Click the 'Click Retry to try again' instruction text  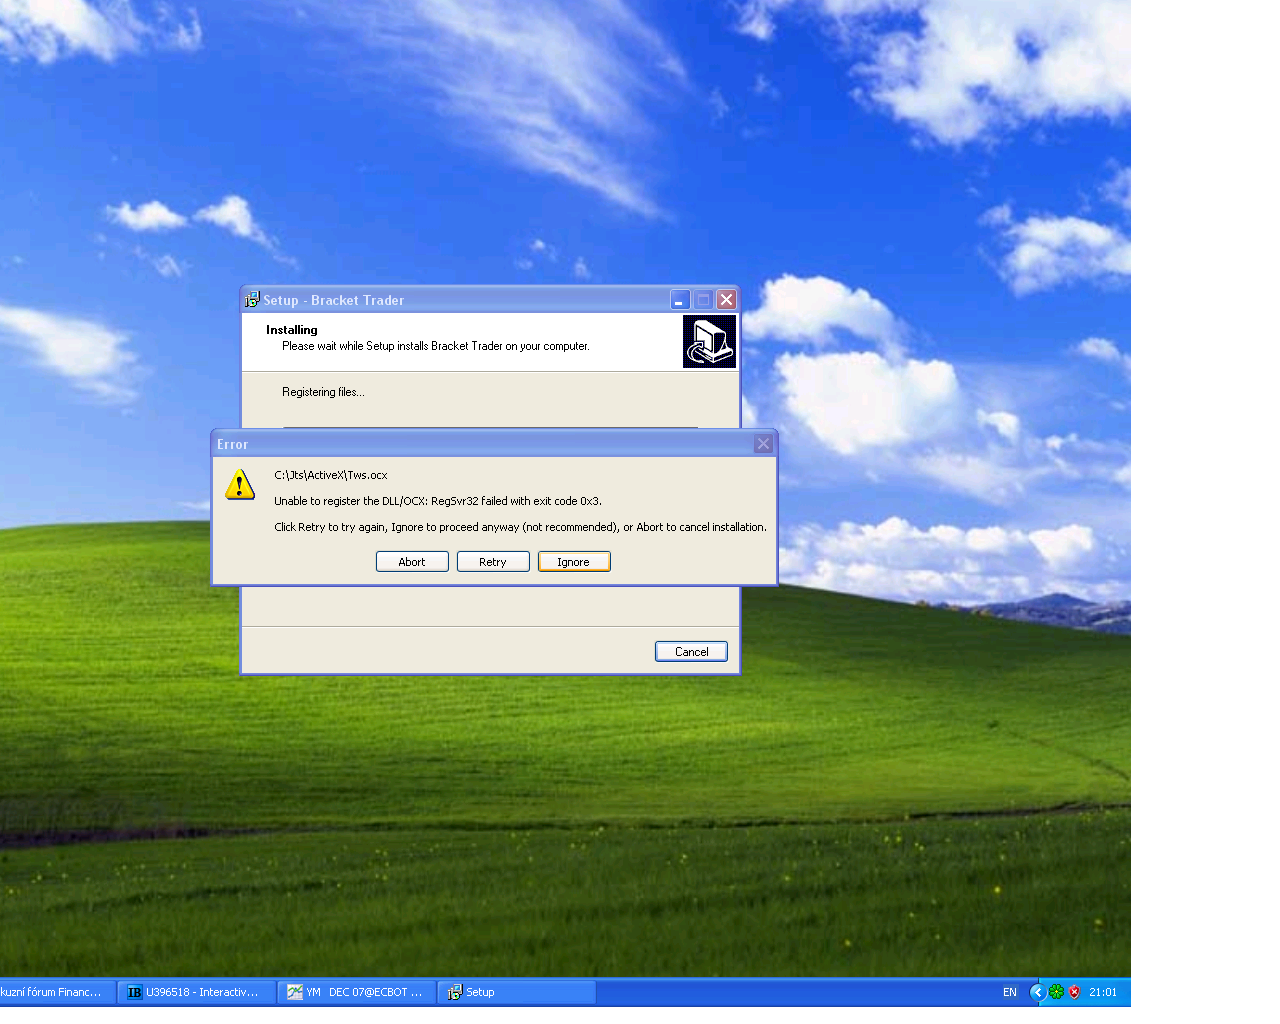pos(520,527)
